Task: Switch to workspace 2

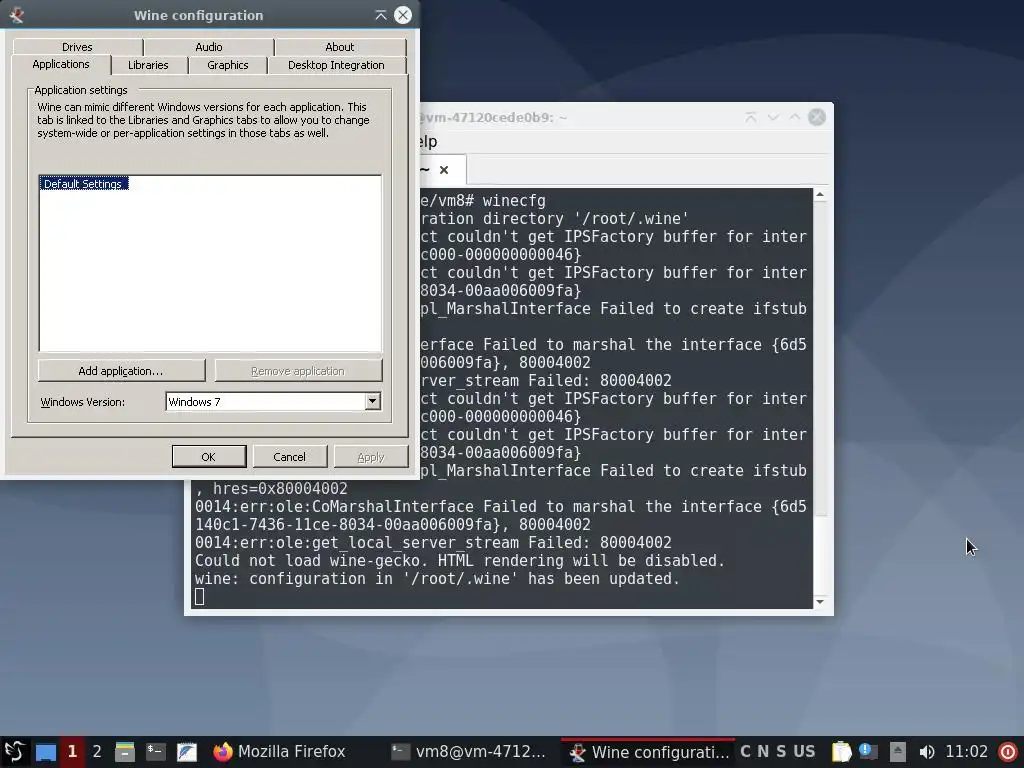Action: tap(97, 752)
